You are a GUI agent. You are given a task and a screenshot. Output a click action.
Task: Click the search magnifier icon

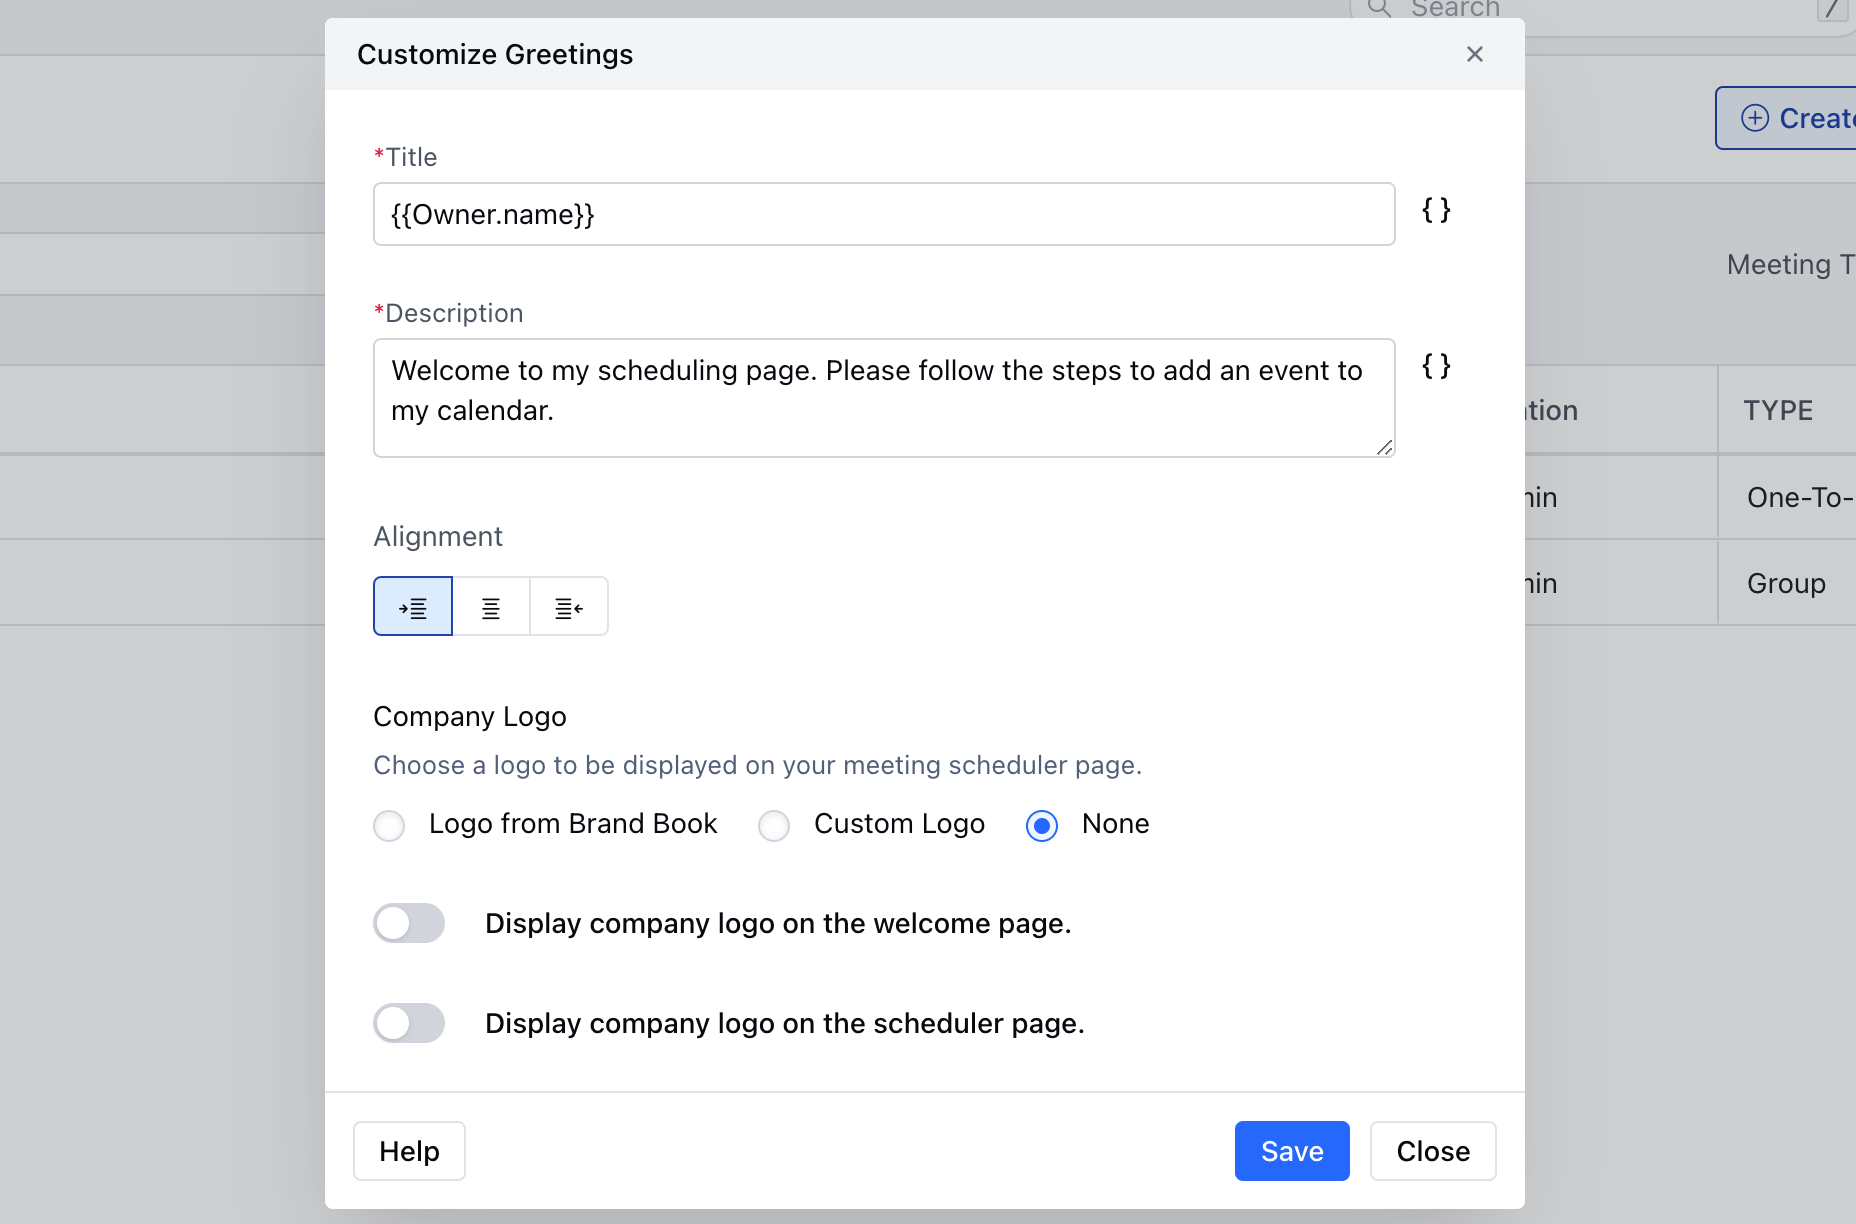pos(1379,8)
